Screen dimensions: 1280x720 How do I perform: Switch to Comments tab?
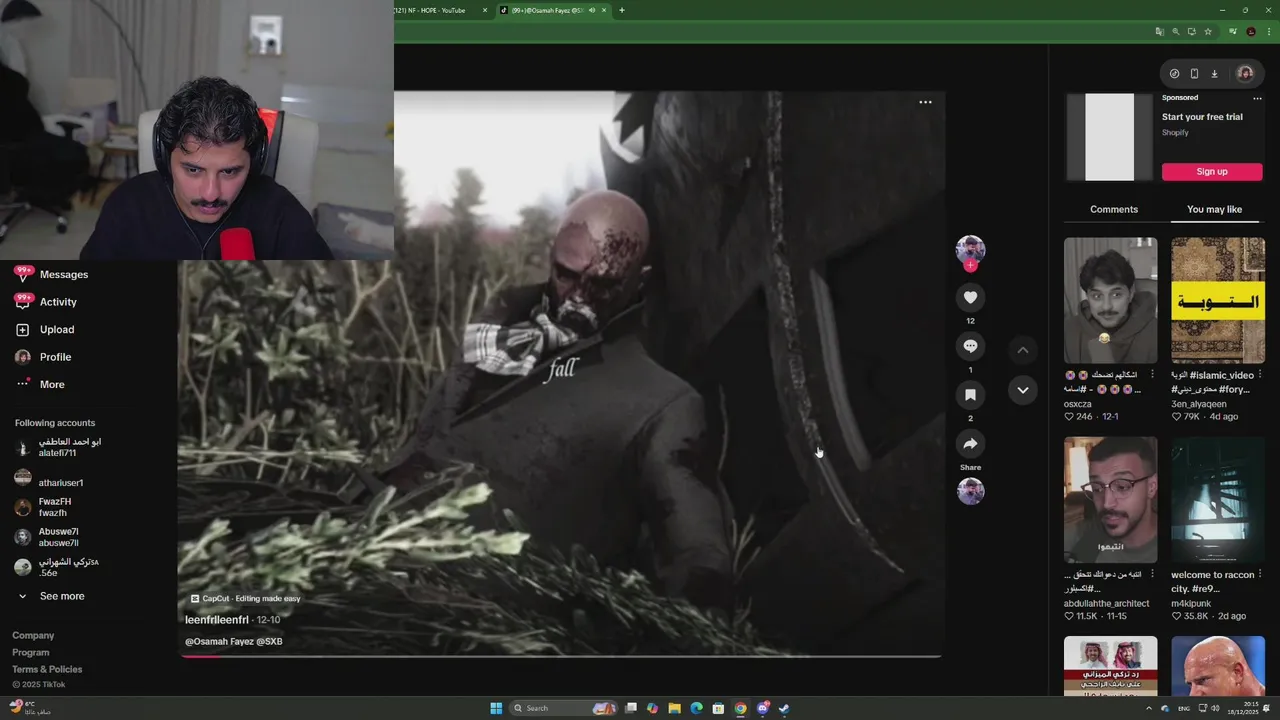tap(1114, 209)
